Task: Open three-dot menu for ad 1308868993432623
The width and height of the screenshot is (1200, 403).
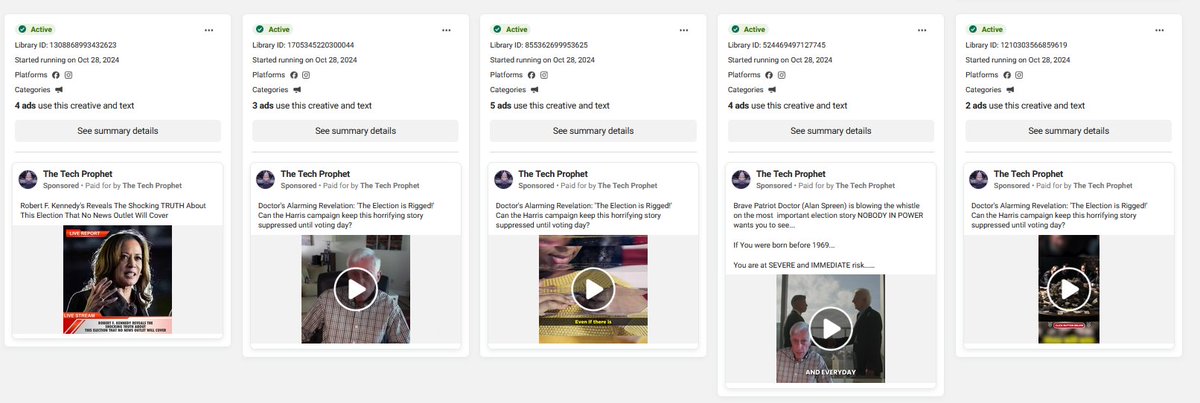Action: 208,30
